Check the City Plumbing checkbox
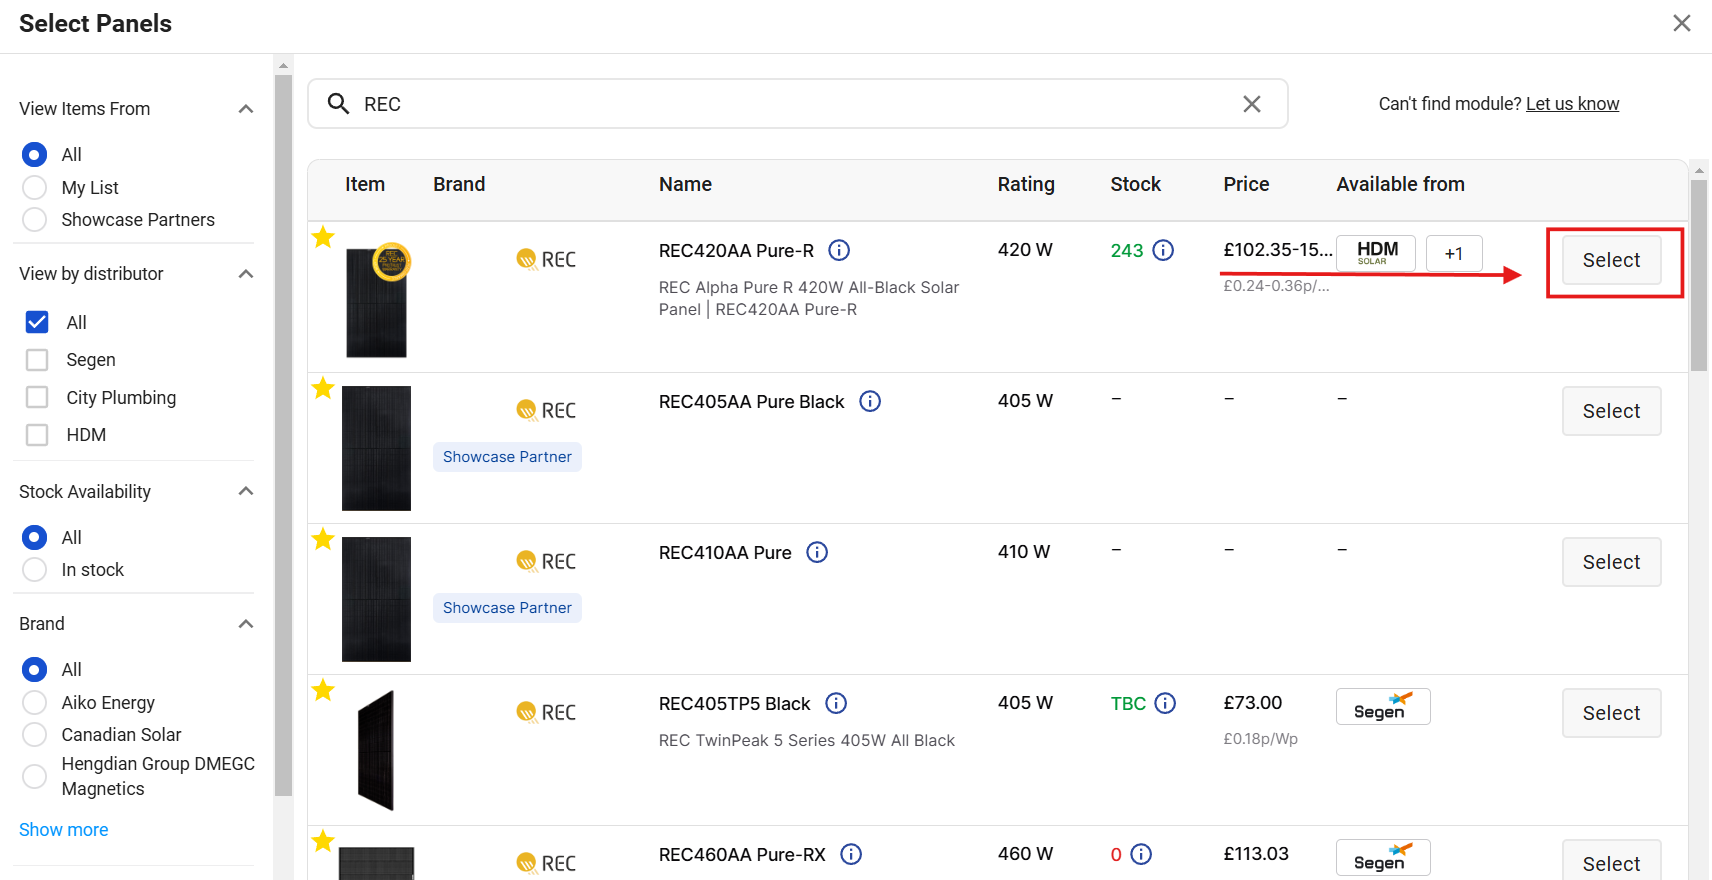This screenshot has height=880, width=1712. tap(37, 397)
